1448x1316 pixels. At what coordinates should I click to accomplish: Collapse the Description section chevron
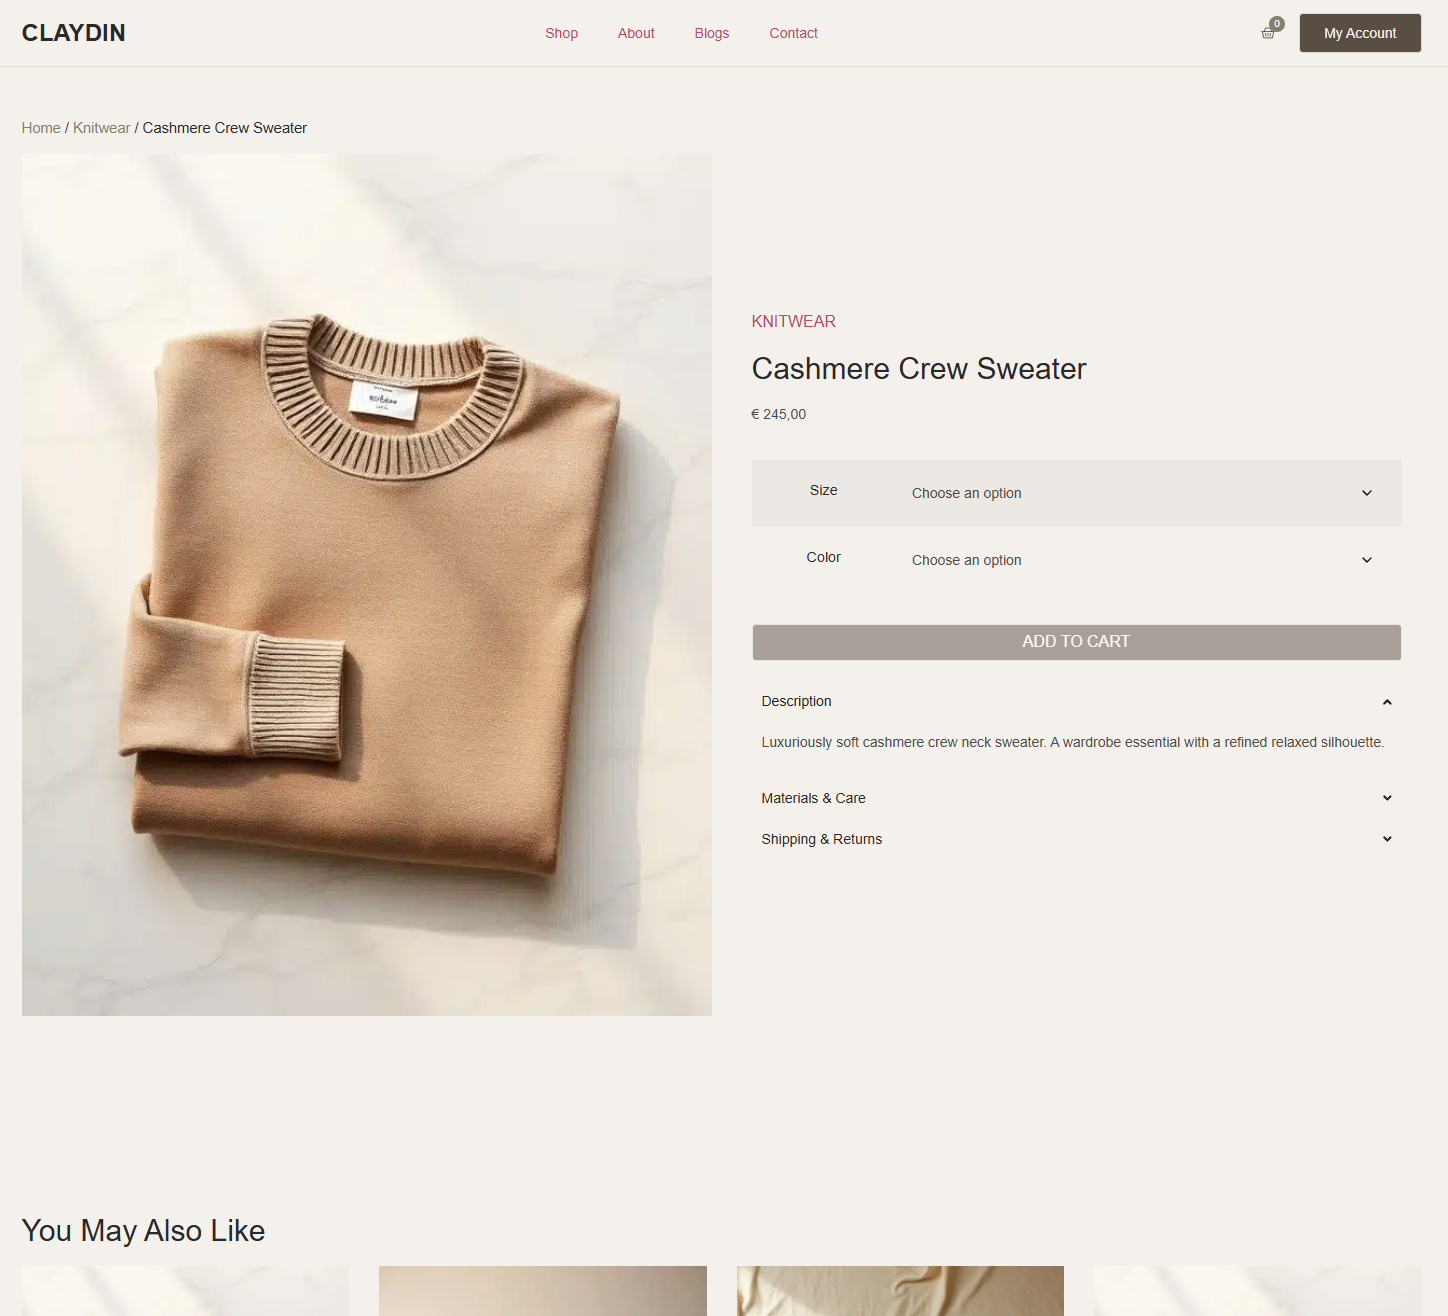pos(1387,702)
